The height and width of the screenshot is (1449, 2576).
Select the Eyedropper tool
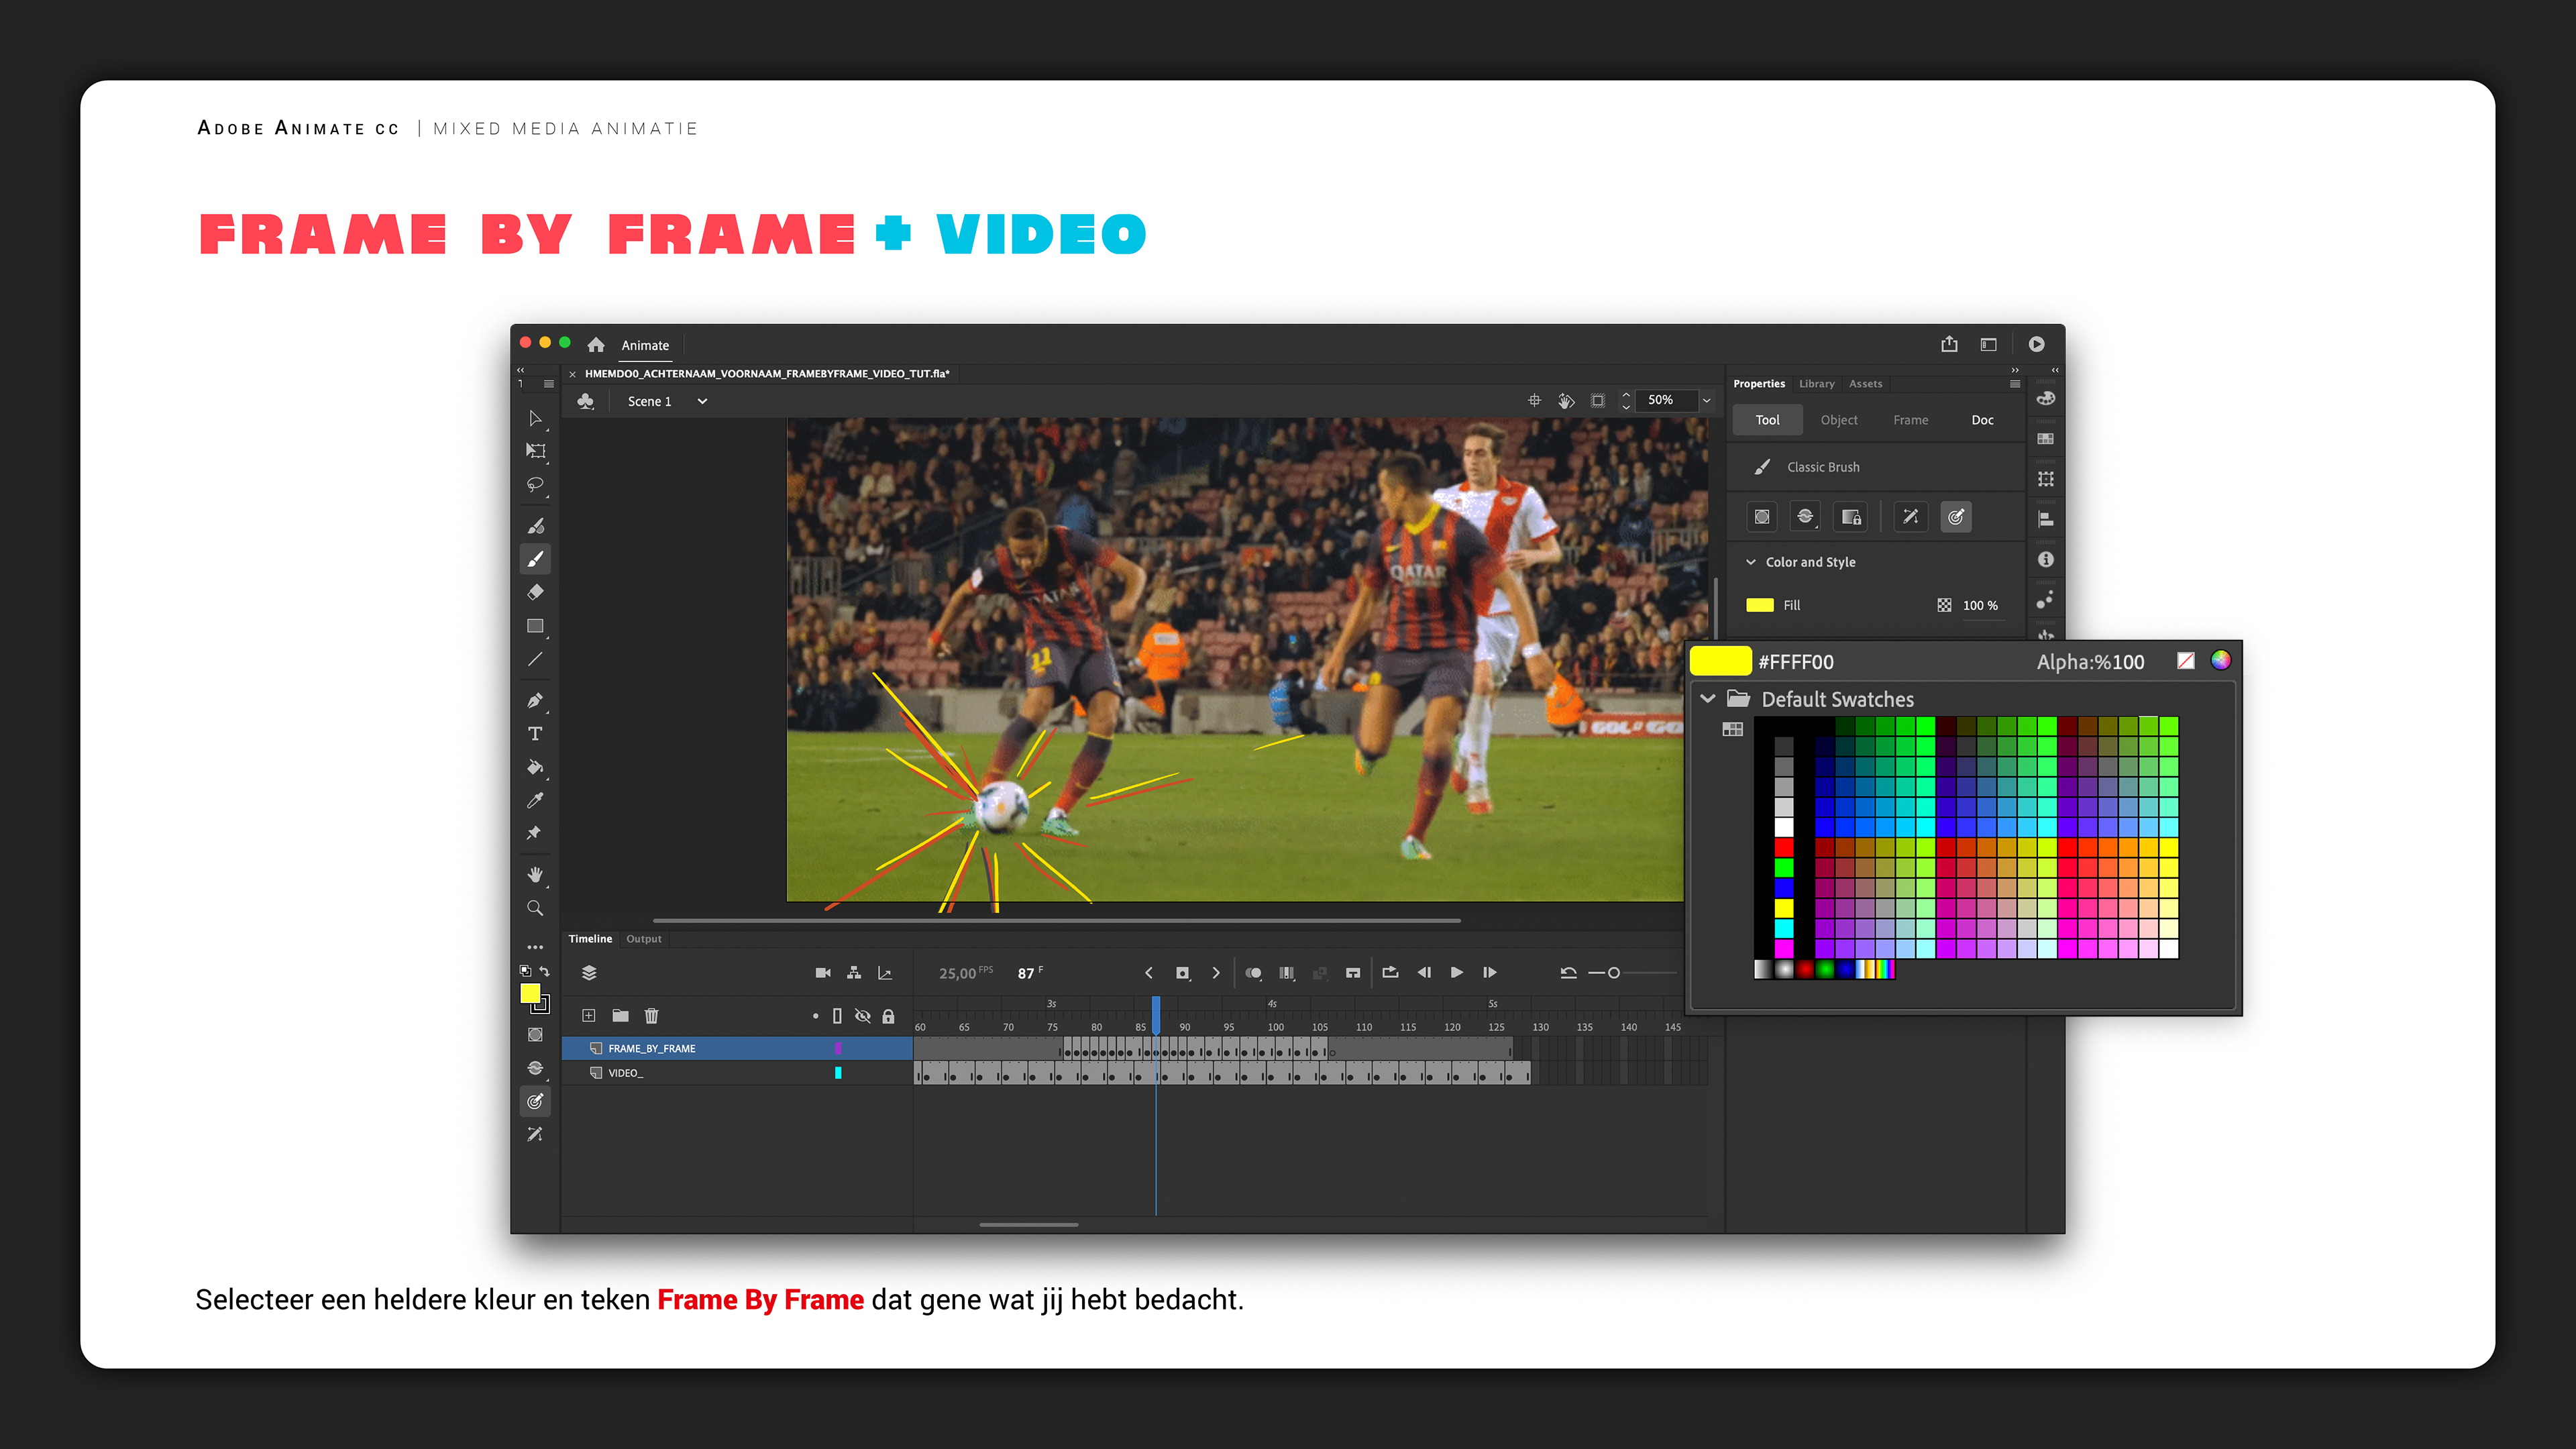pyautogui.click(x=535, y=800)
